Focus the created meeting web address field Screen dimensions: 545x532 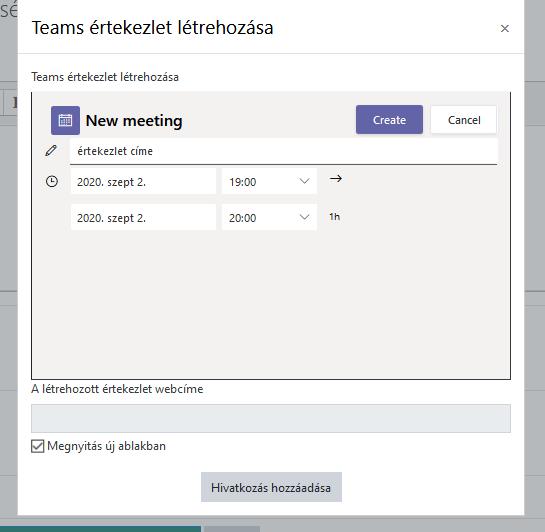point(271,418)
